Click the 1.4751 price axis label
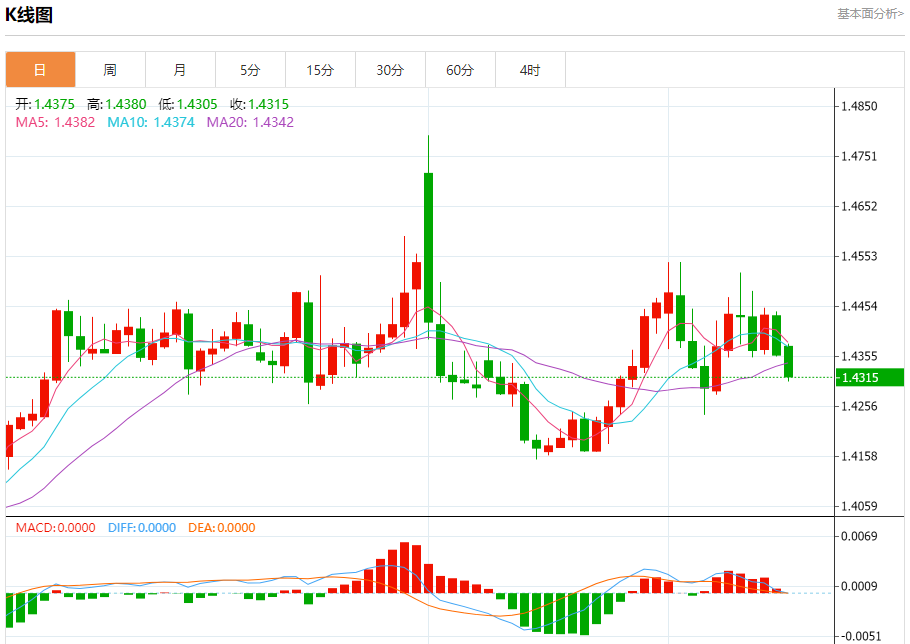The width and height of the screenshot is (910, 644). [x=860, y=156]
